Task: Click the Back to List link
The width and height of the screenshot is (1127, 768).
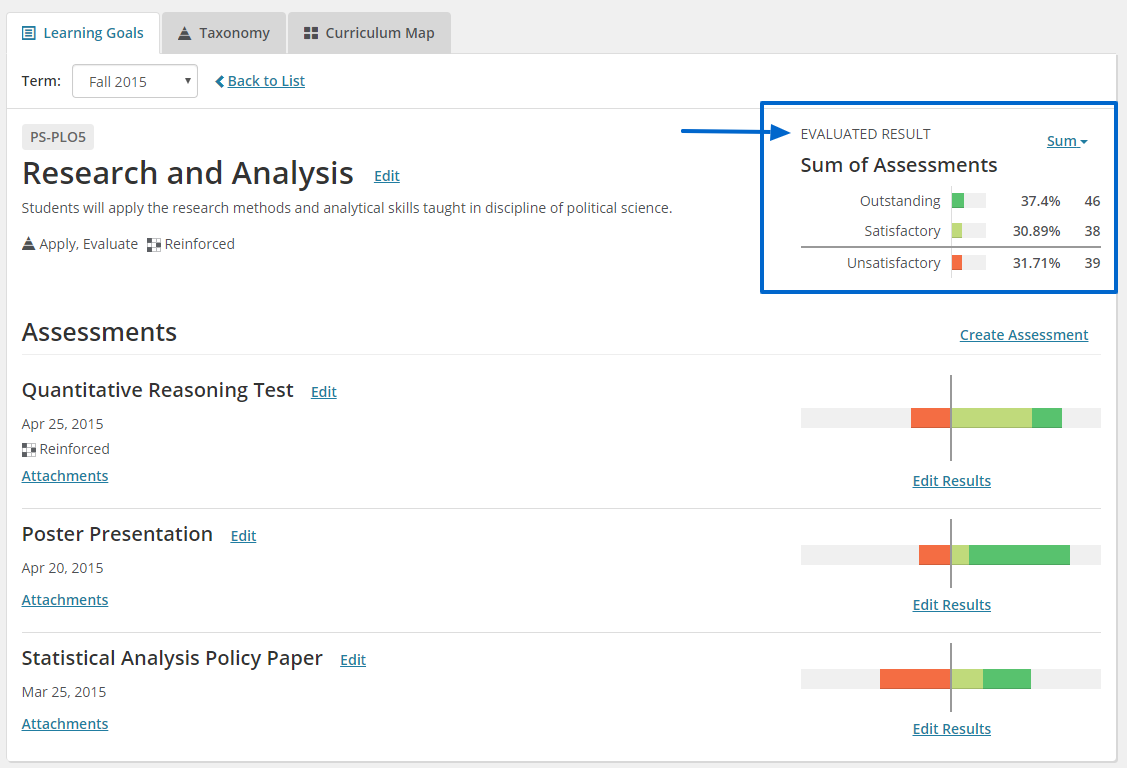Action: (266, 81)
